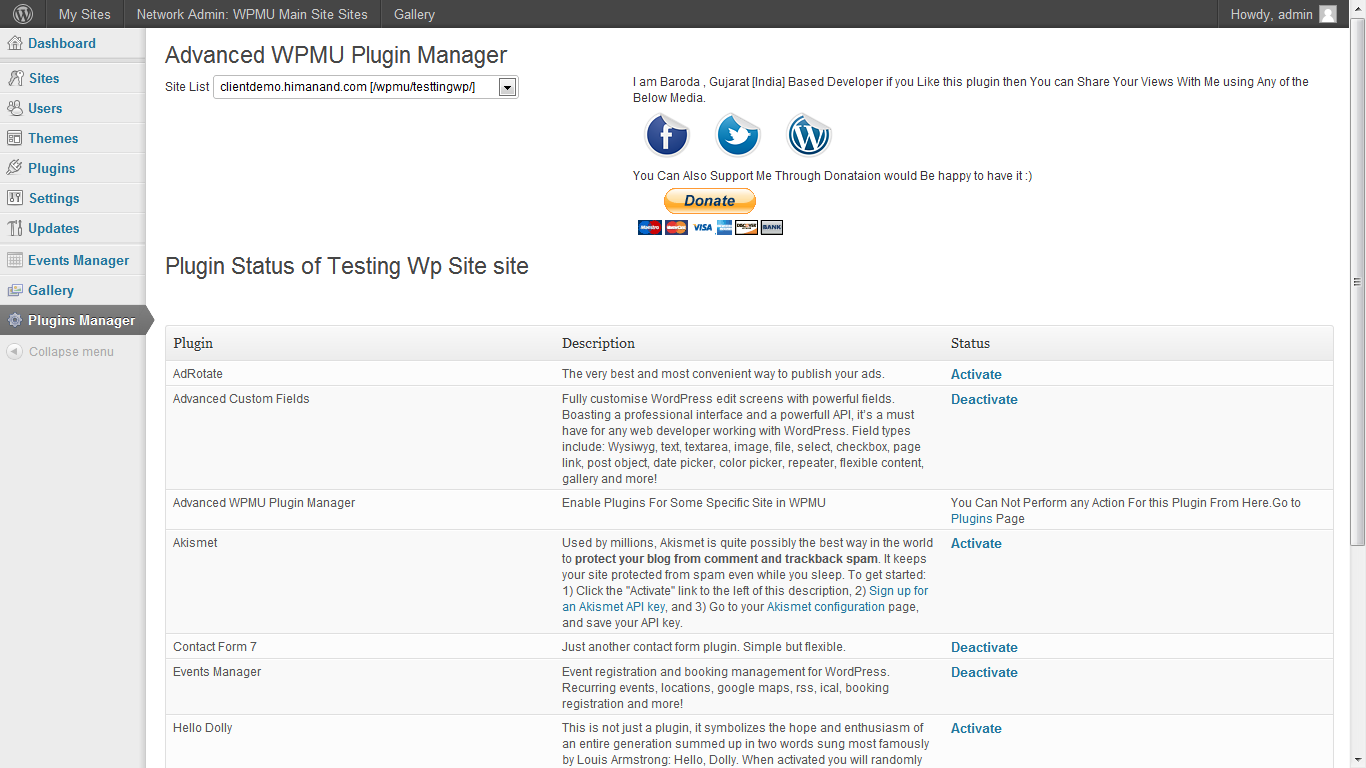
Task: Open the Facebook share icon
Action: pyautogui.click(x=667, y=135)
